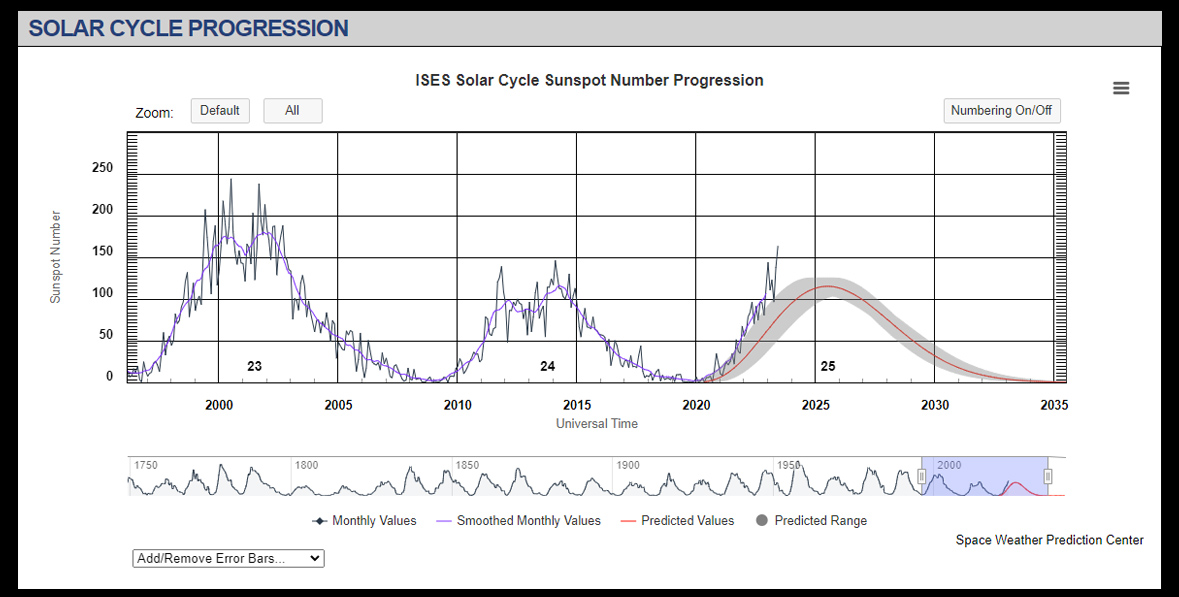Click solar cycle 25 number label

[828, 366]
